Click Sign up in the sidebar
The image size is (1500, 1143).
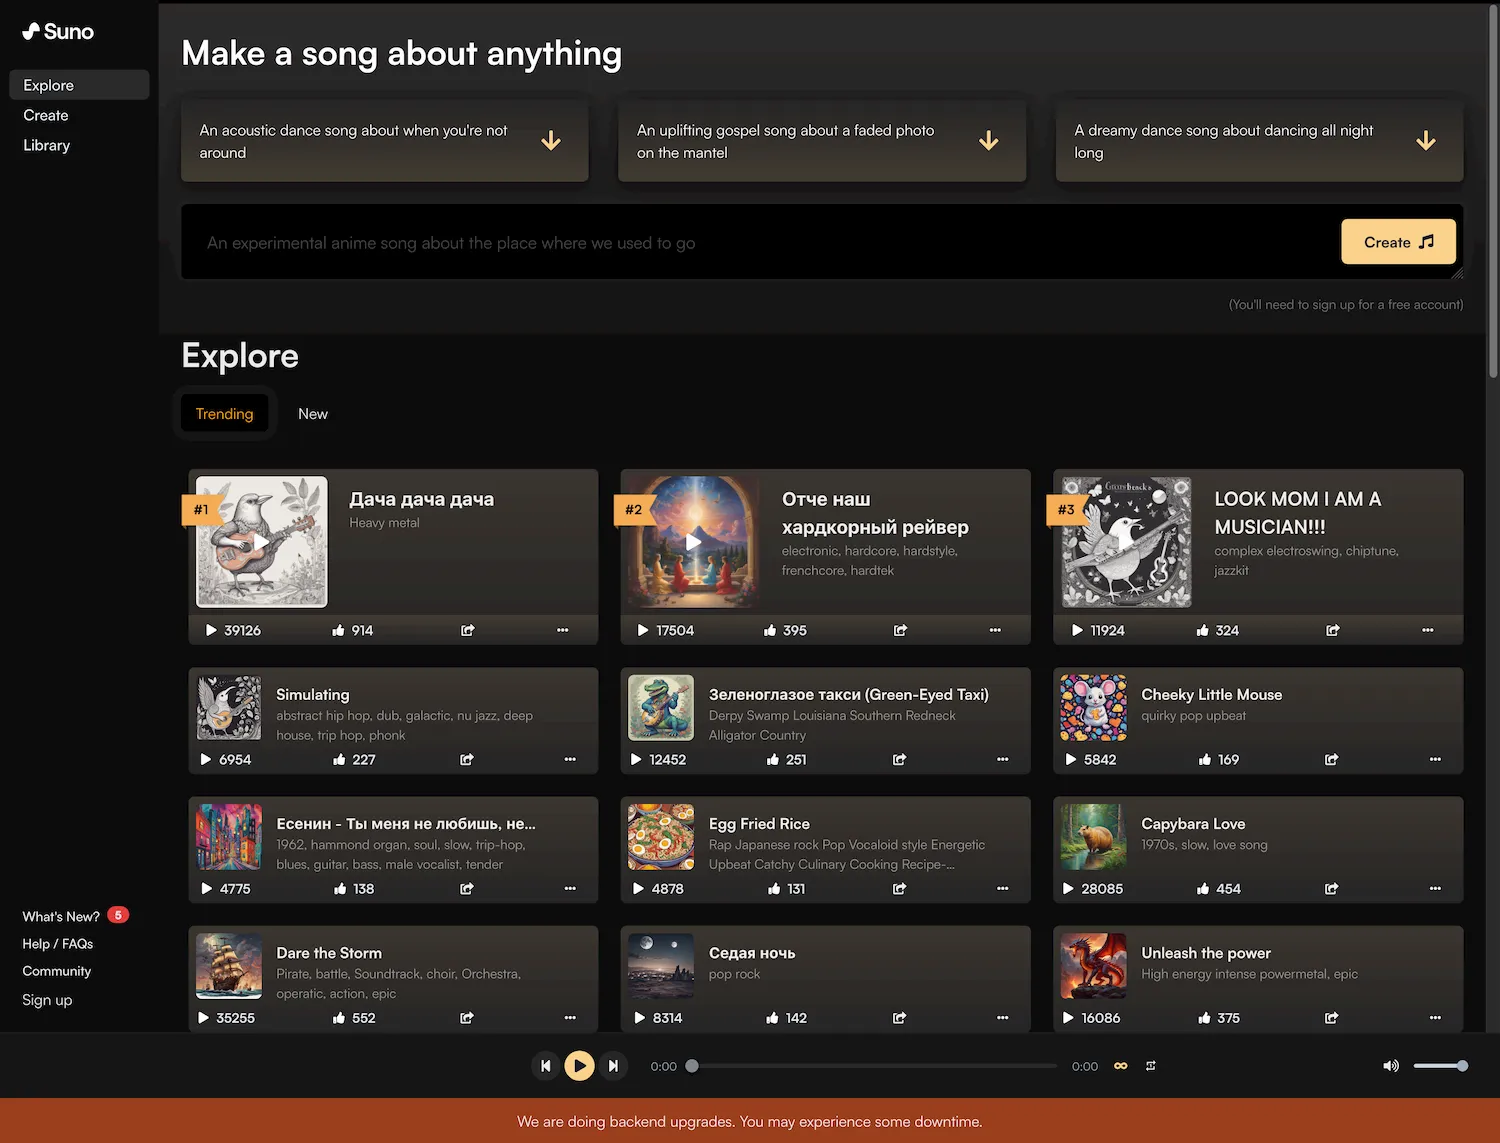(x=47, y=1000)
